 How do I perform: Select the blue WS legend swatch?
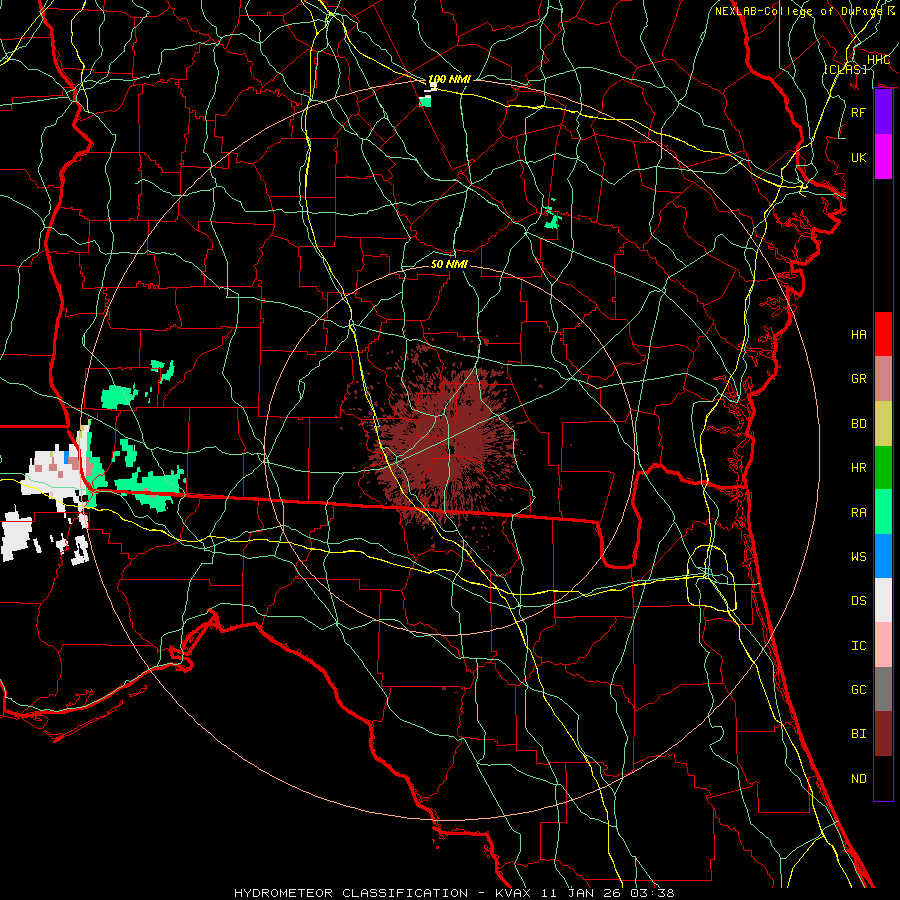pos(883,556)
